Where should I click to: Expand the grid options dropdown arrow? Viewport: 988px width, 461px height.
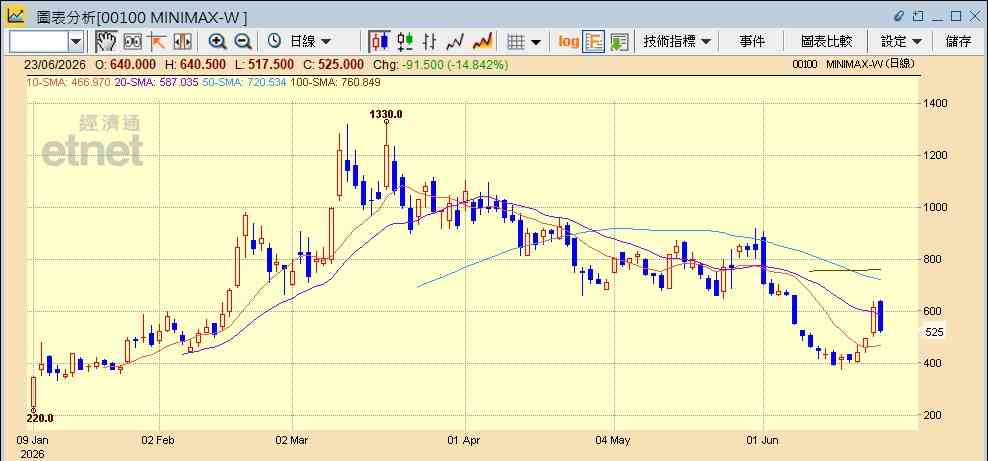click(x=536, y=42)
